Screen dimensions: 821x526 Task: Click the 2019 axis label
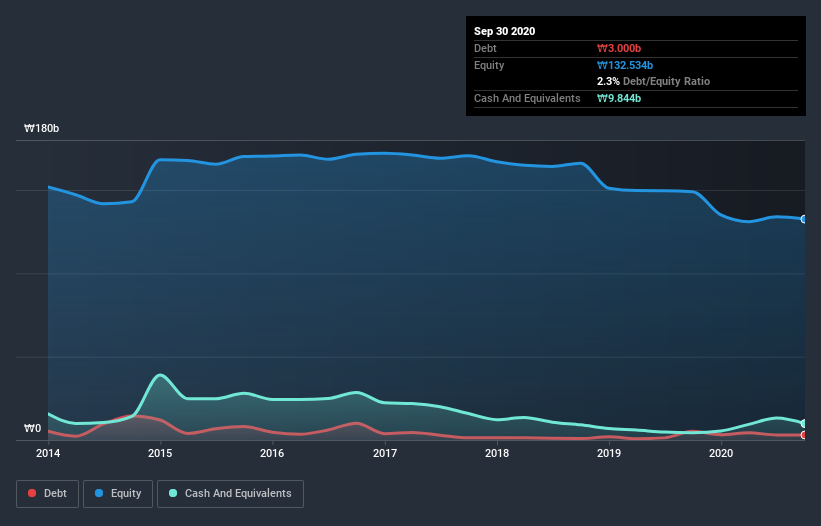(x=609, y=453)
